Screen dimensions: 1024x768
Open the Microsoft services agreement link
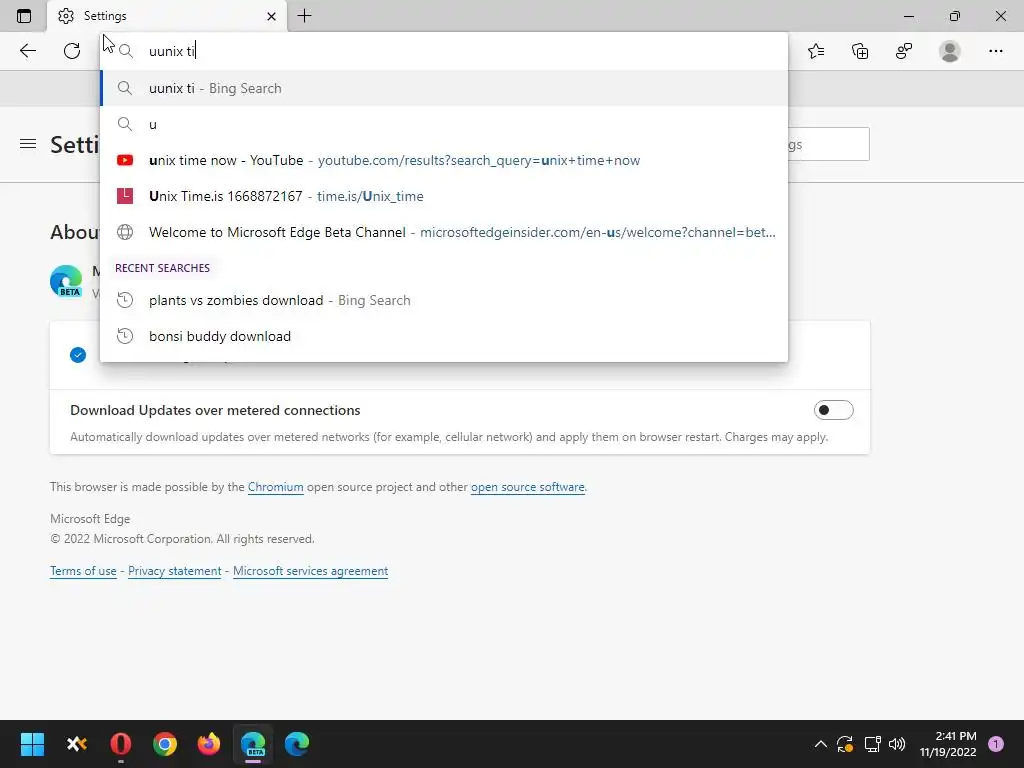[310, 571]
